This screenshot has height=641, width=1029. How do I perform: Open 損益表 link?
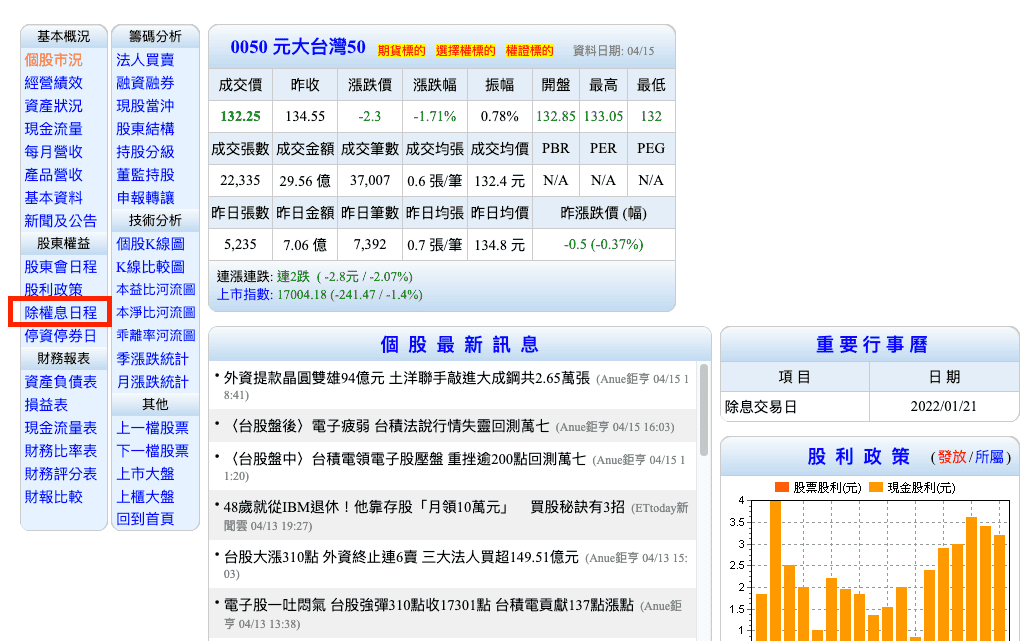(x=46, y=404)
